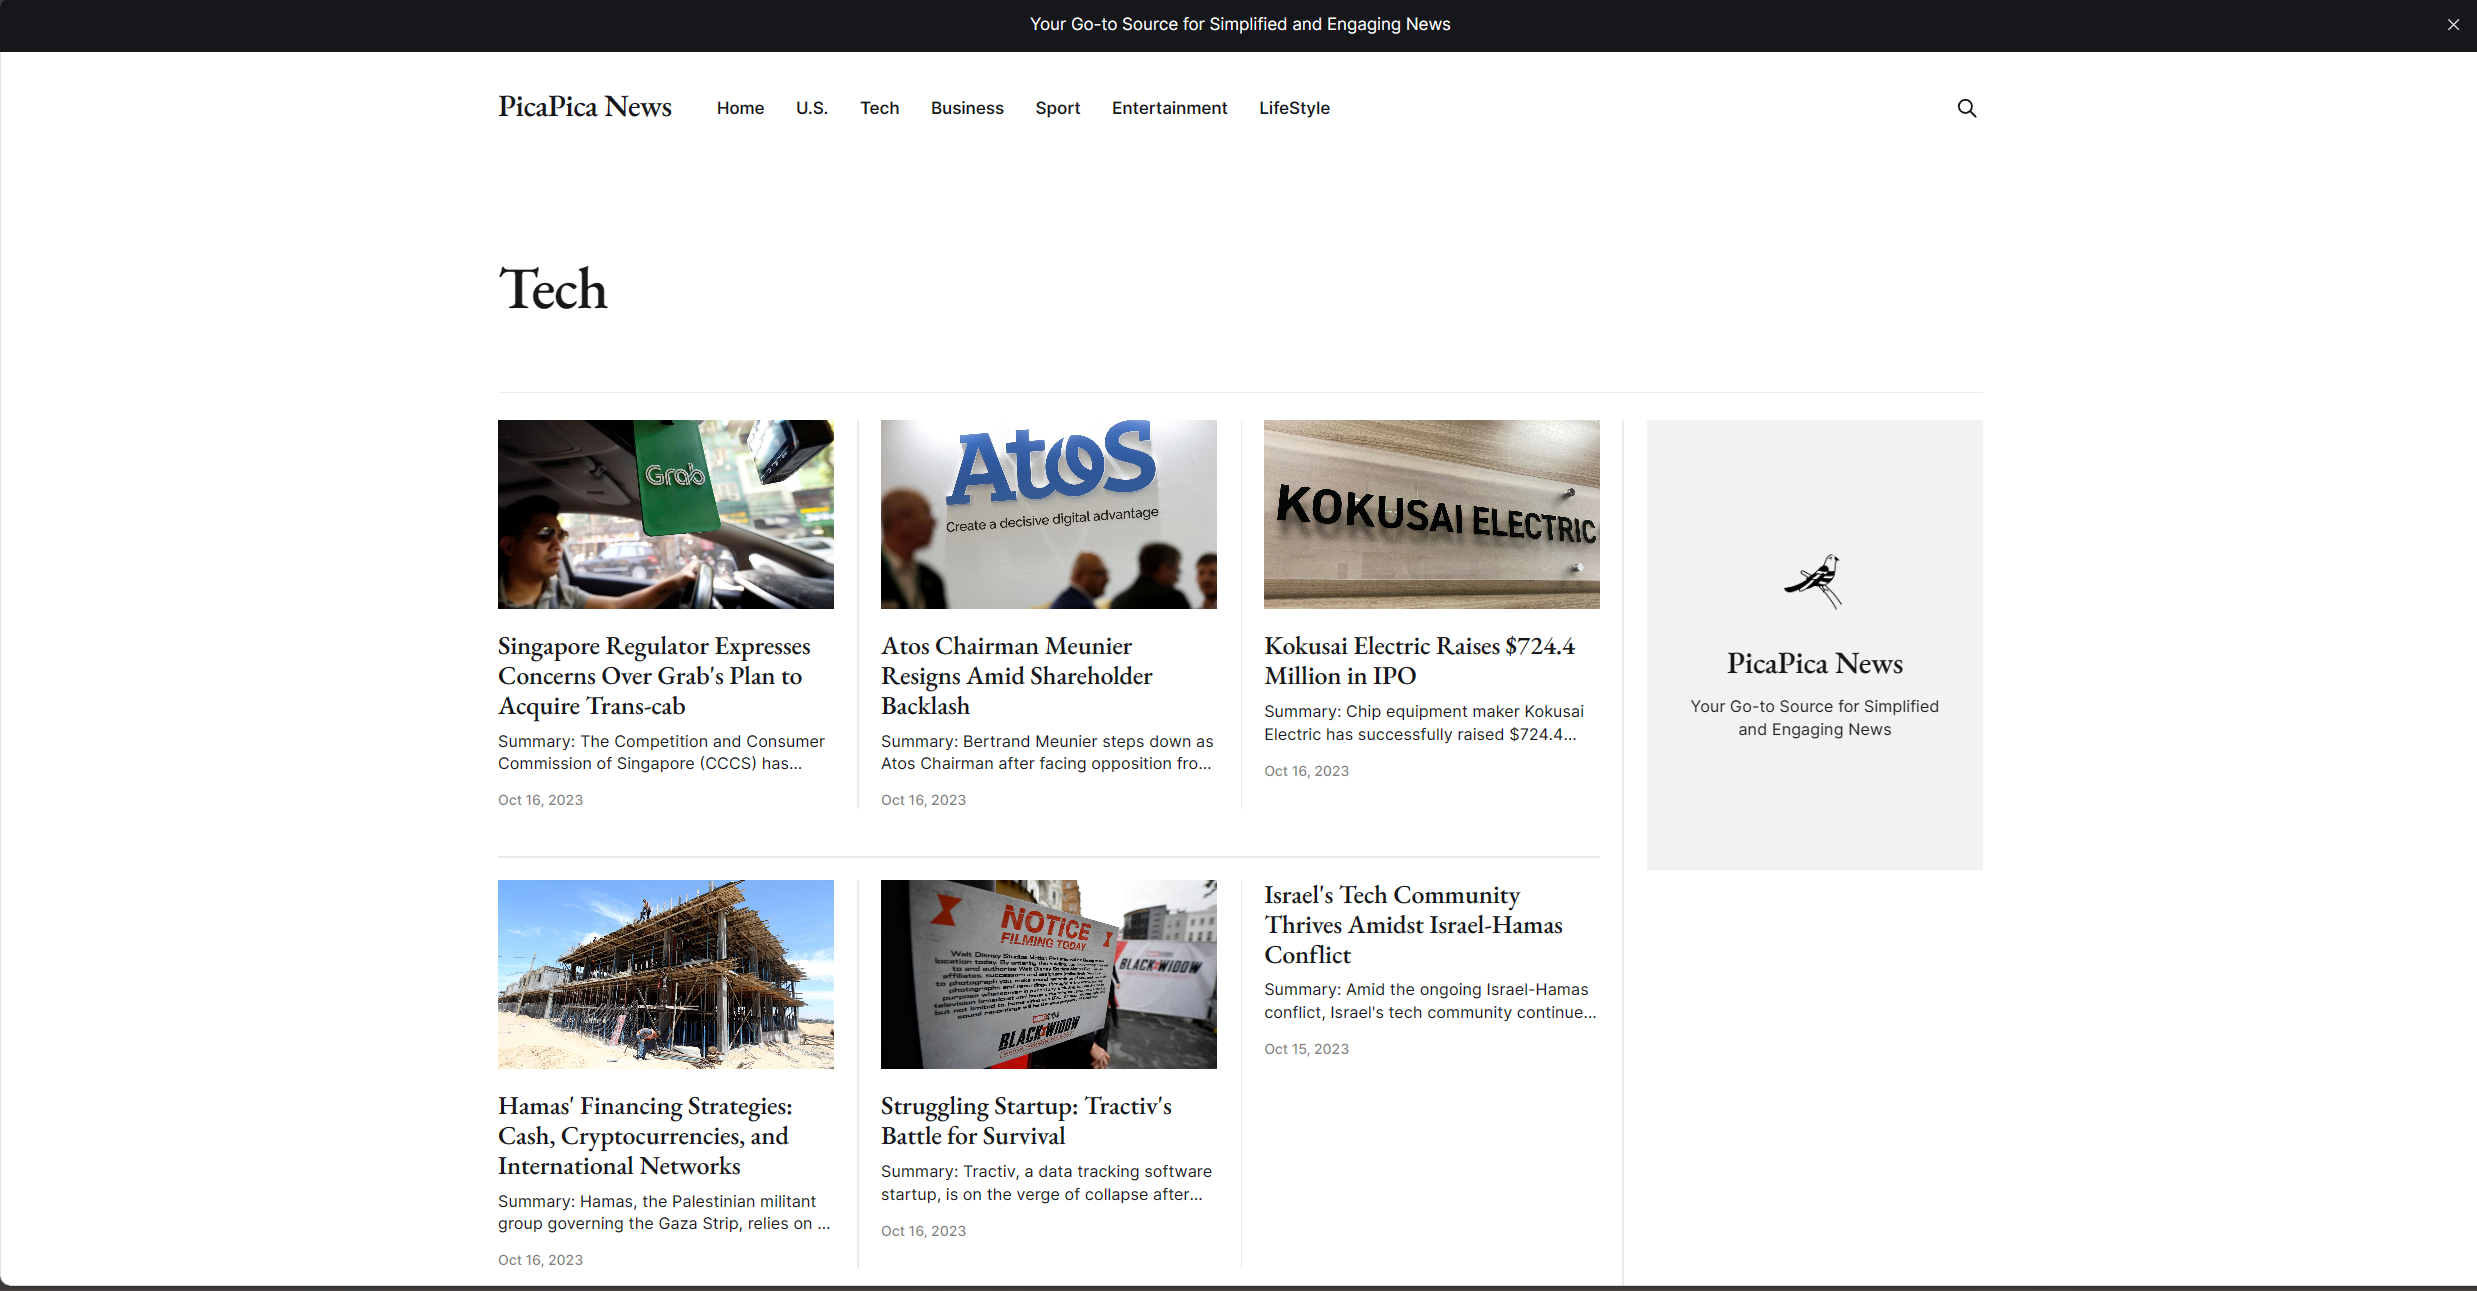Click summary about Tractiv data tracking startup
Image resolution: width=2477 pixels, height=1291 pixels.
(1047, 1183)
